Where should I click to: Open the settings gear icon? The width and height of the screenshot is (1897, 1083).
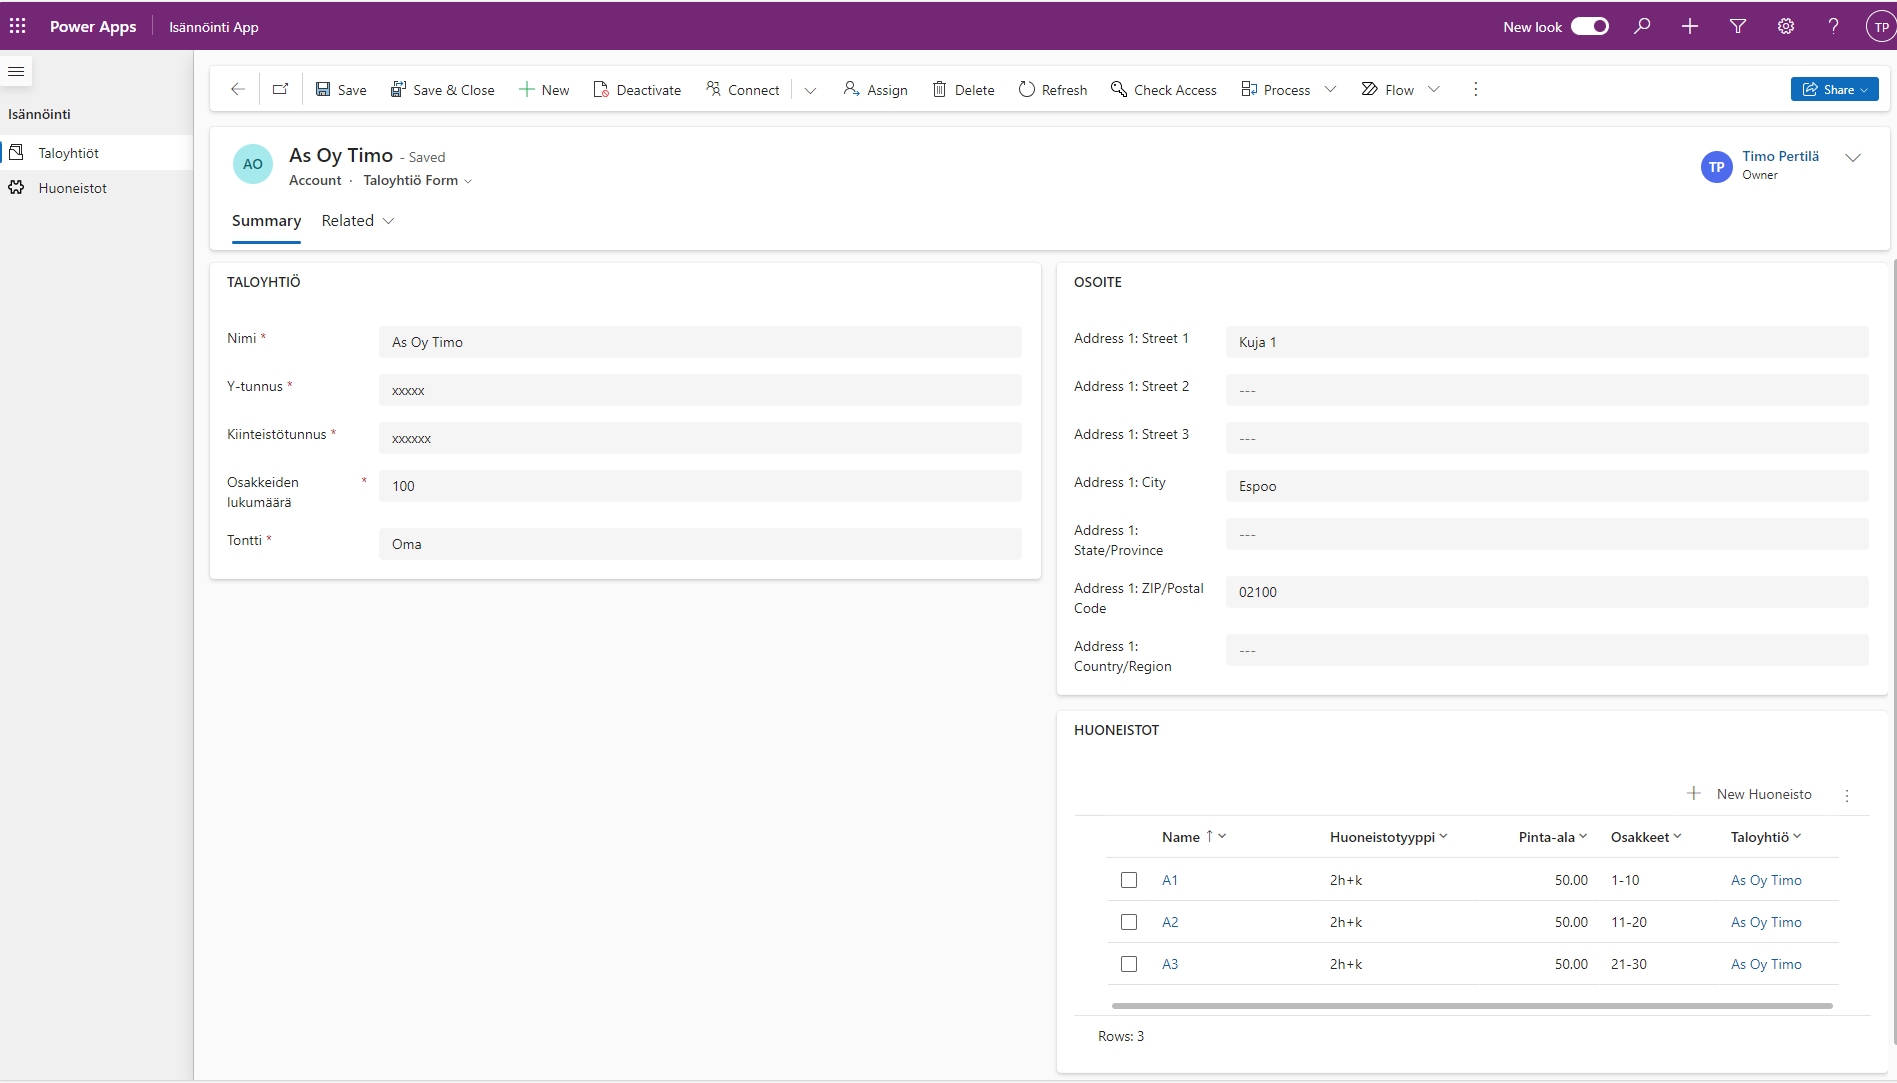click(1786, 26)
